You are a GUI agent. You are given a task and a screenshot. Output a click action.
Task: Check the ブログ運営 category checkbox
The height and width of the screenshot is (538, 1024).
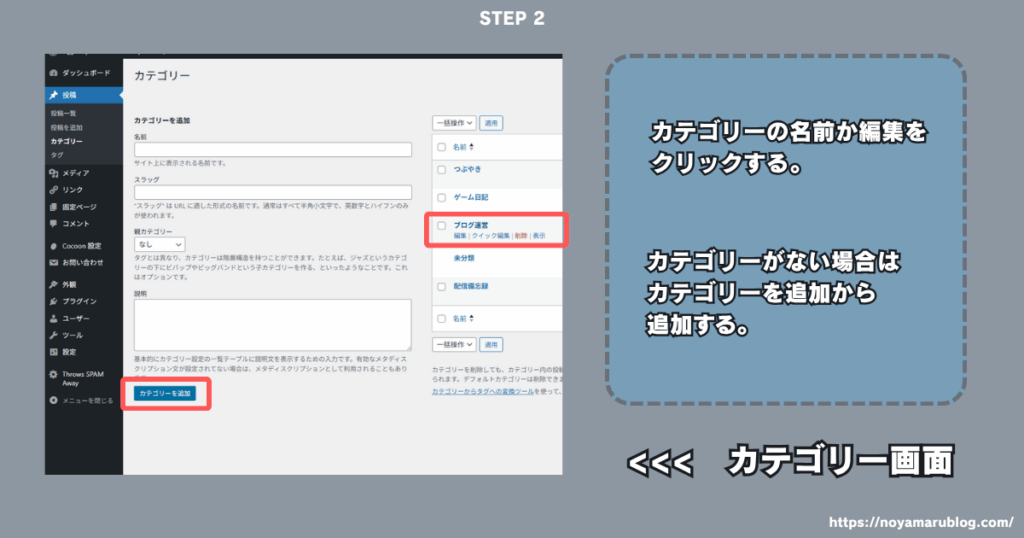coord(441,226)
